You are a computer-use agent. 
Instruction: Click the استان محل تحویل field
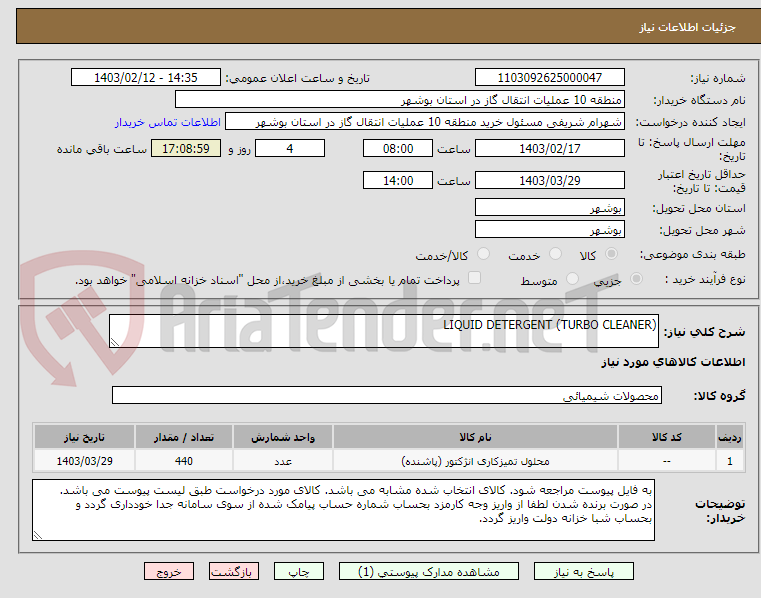[549, 208]
